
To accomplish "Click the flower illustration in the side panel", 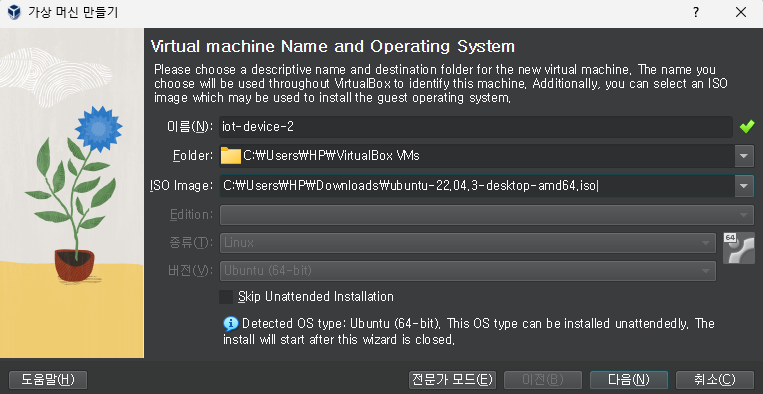I will (x=72, y=193).
